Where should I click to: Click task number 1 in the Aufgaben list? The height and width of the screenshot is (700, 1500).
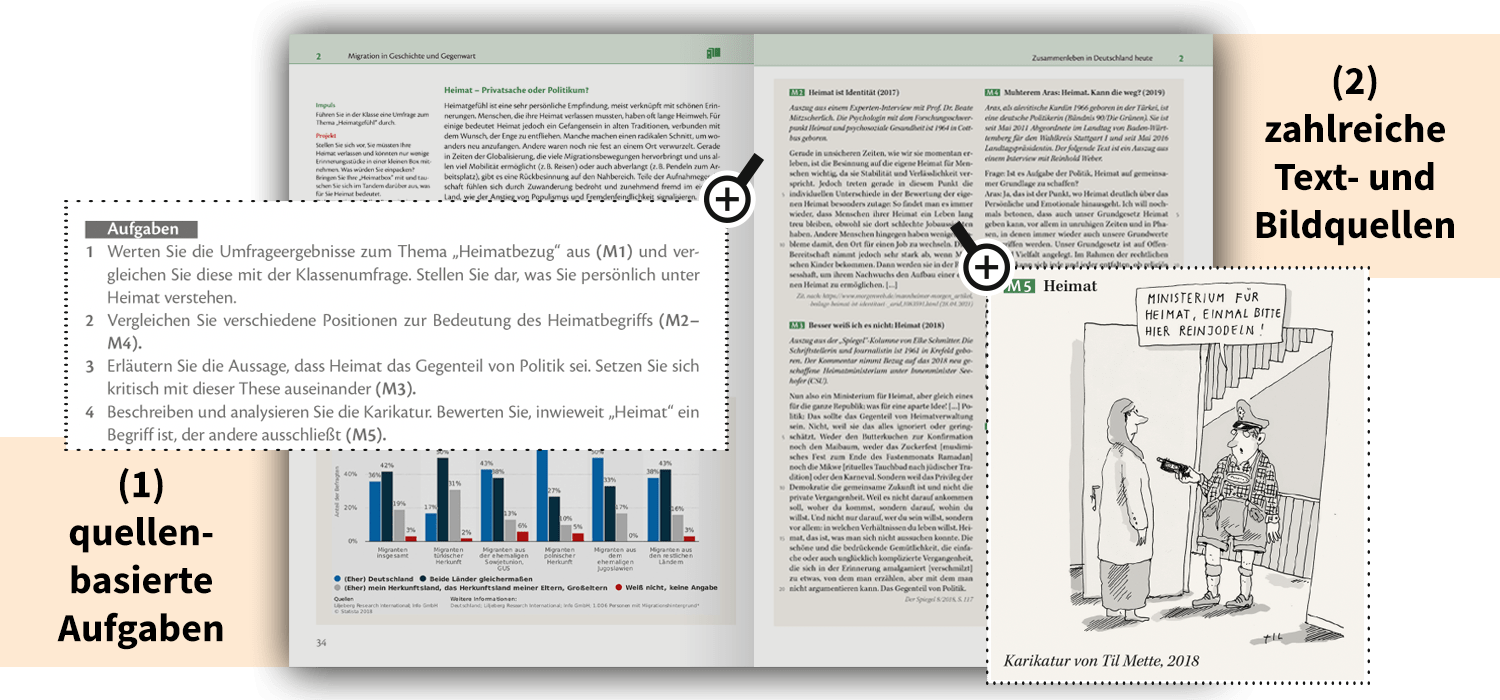click(x=90, y=251)
